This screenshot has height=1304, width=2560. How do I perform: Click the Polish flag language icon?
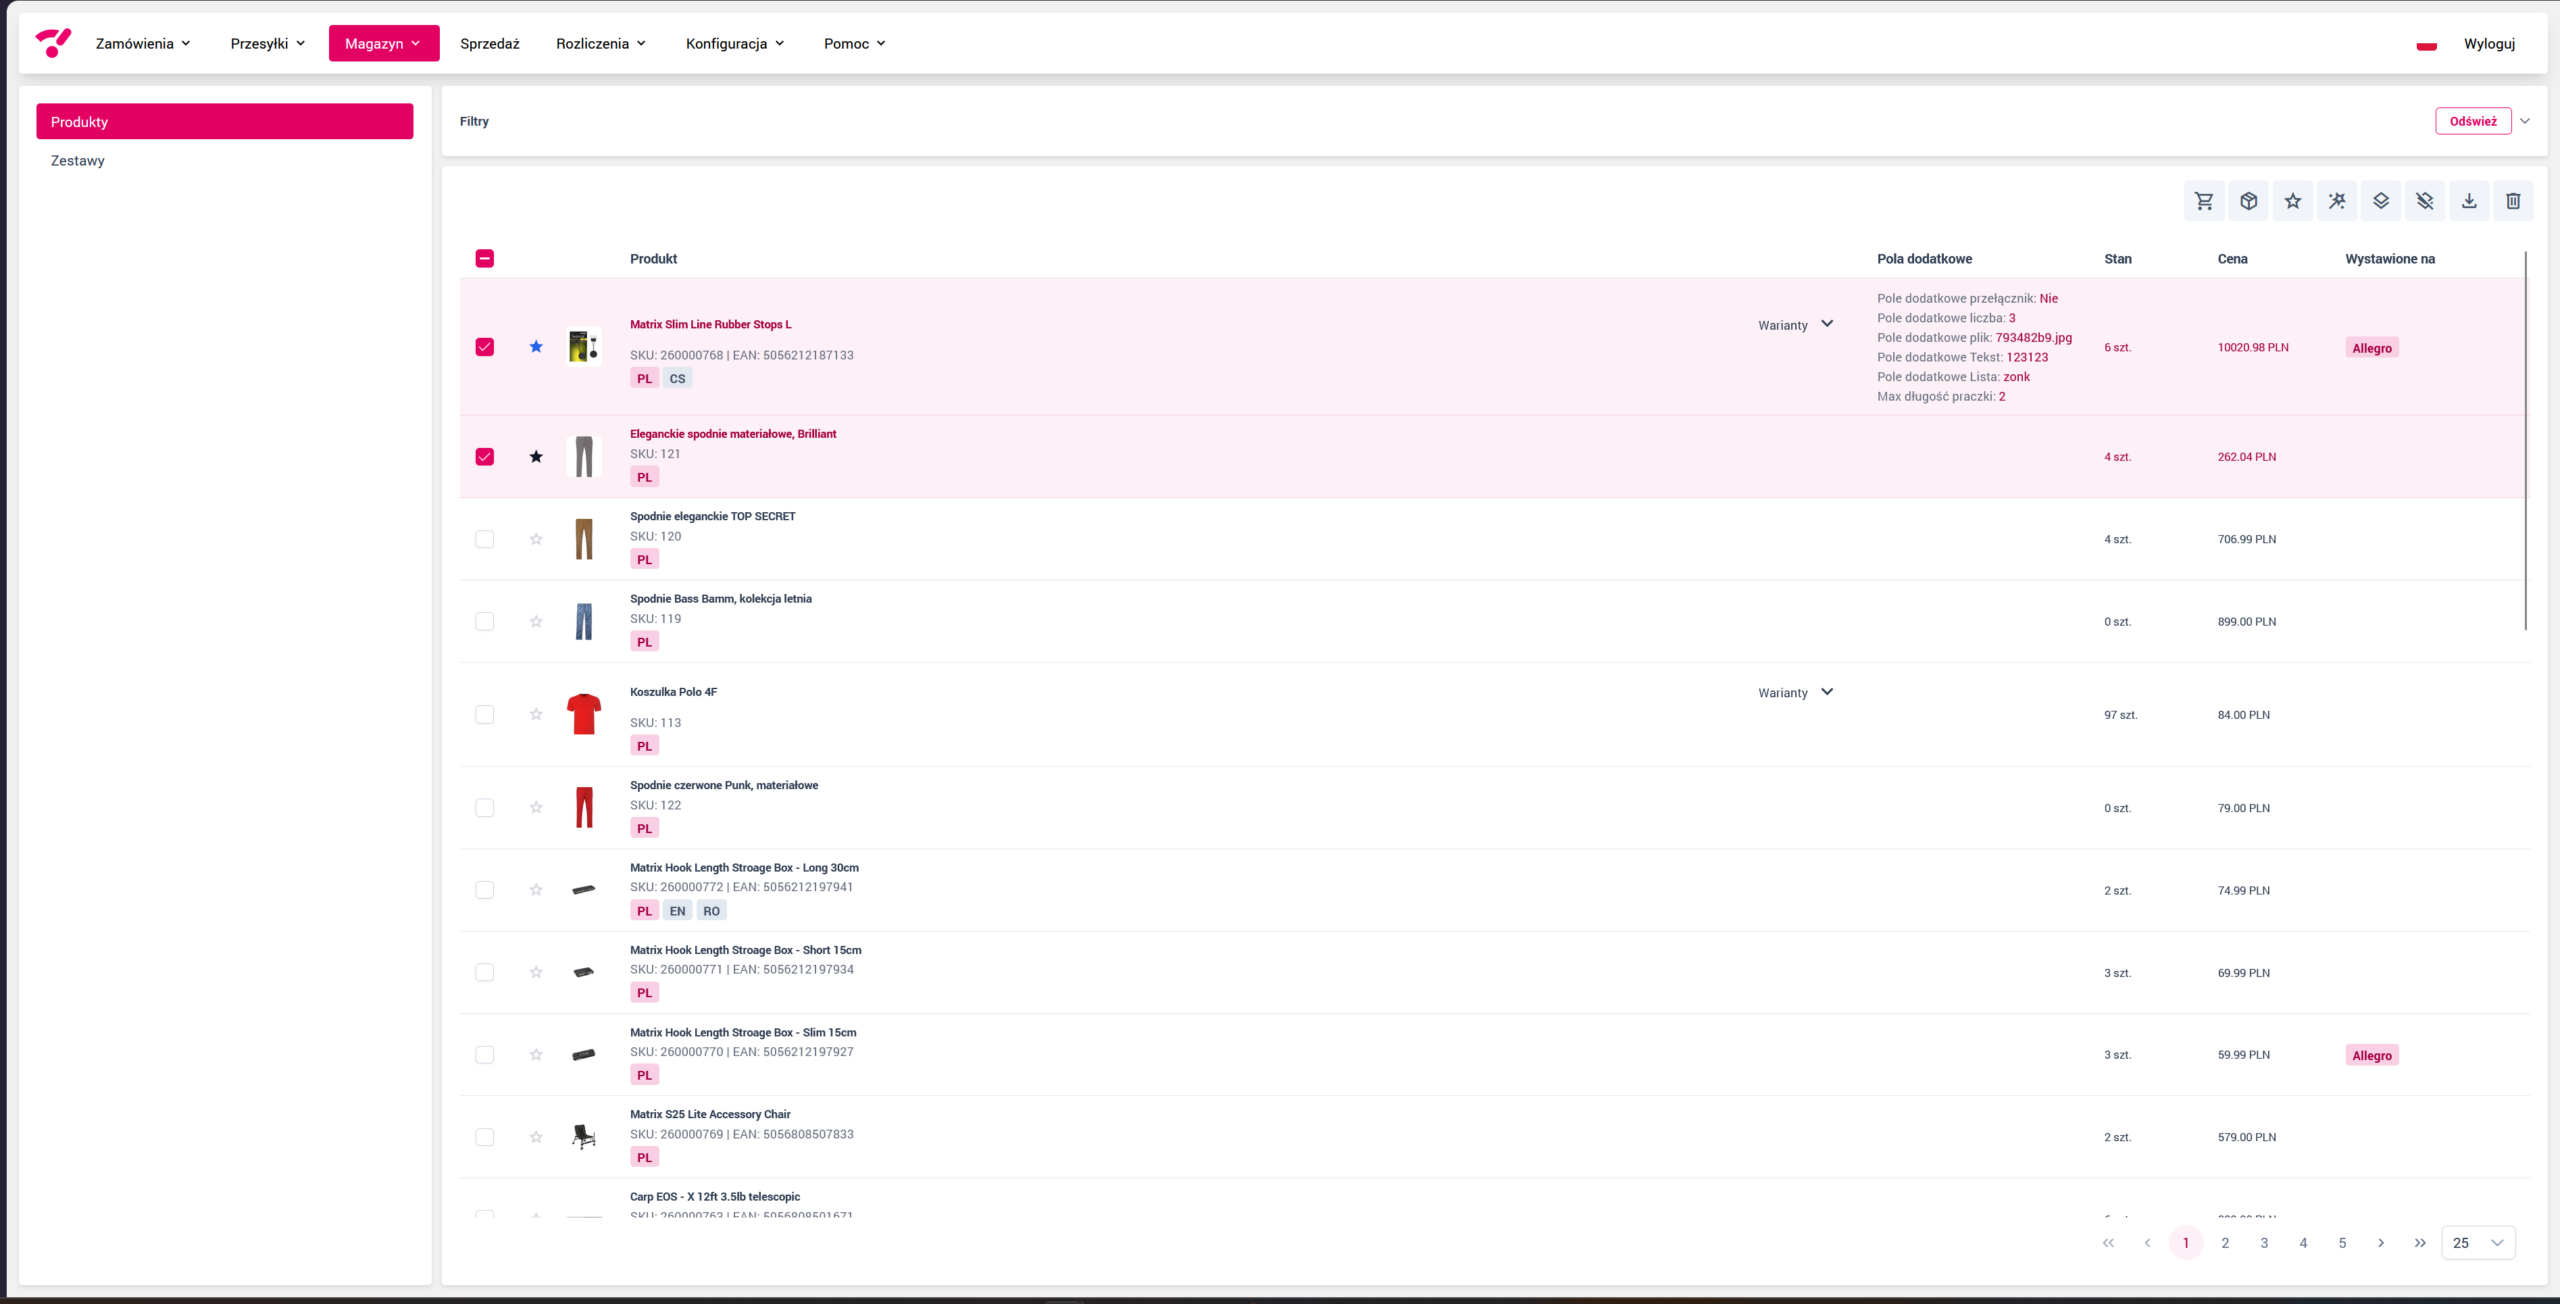point(2426,44)
